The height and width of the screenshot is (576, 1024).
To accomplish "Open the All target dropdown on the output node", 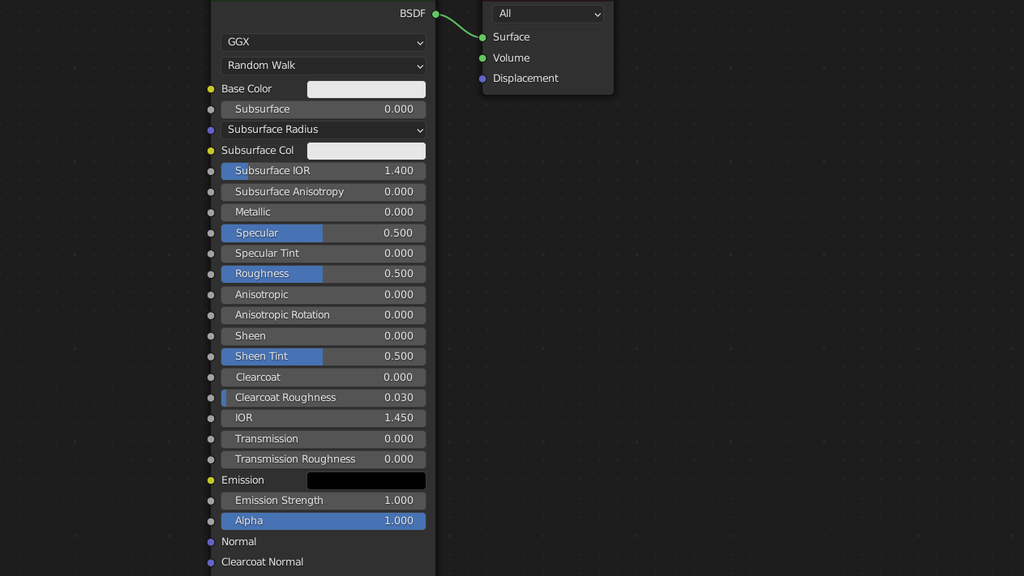I will (547, 14).
